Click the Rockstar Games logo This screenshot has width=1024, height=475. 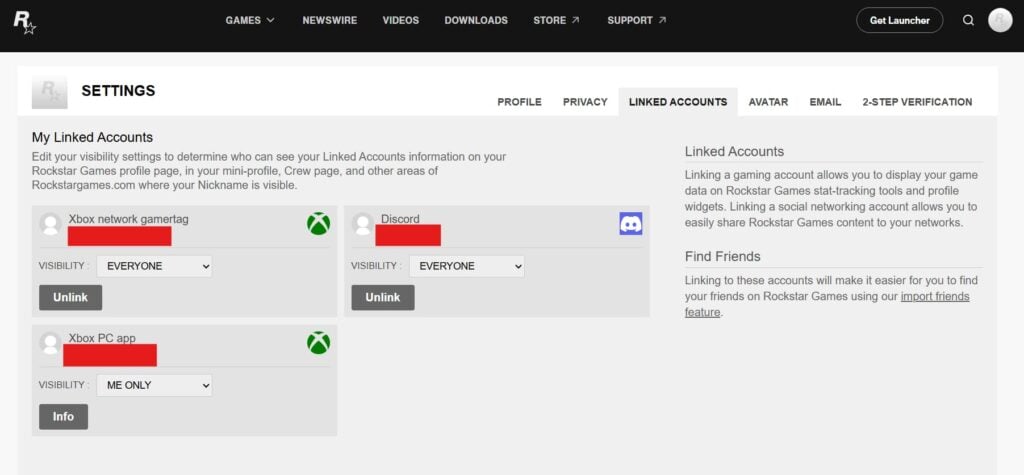(25, 22)
